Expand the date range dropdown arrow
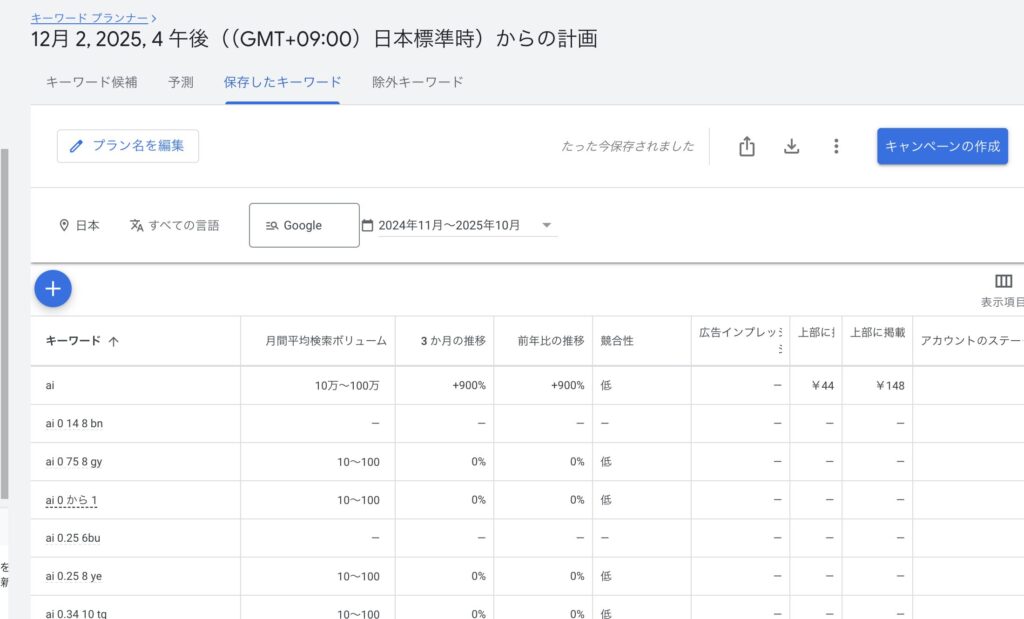 click(547, 226)
